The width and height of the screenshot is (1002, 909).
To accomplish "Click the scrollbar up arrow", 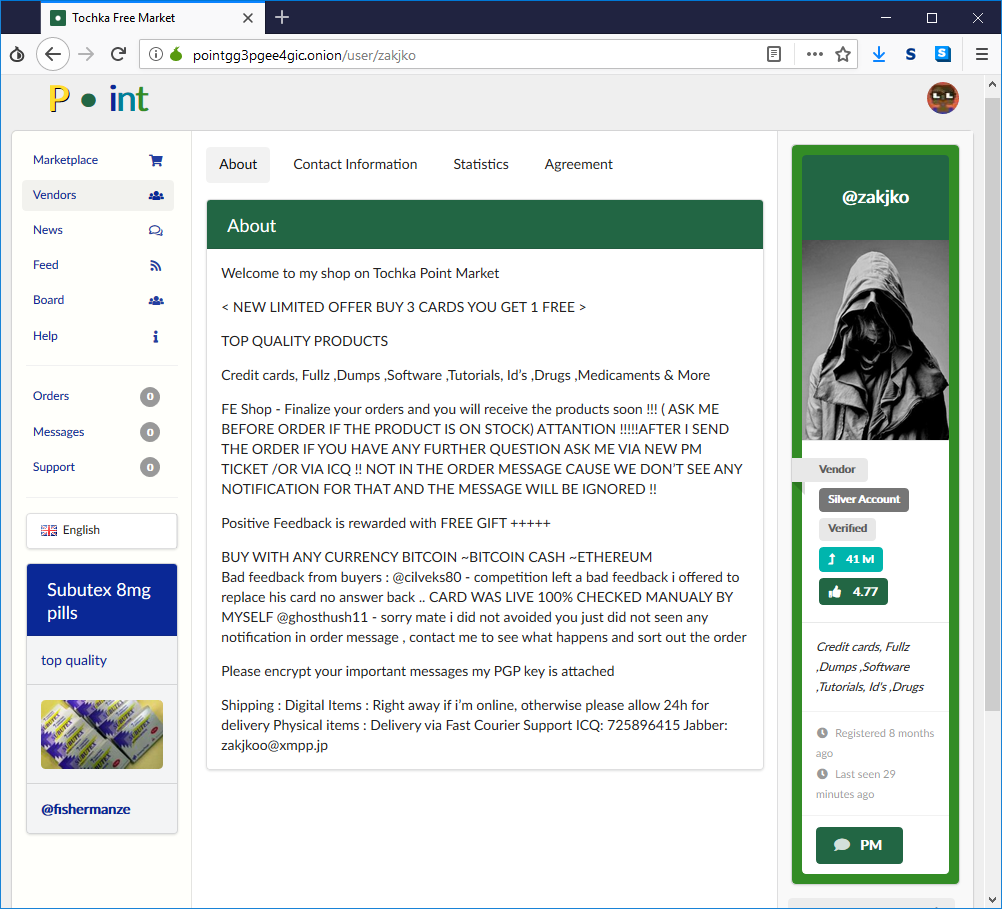I will (x=992, y=84).
